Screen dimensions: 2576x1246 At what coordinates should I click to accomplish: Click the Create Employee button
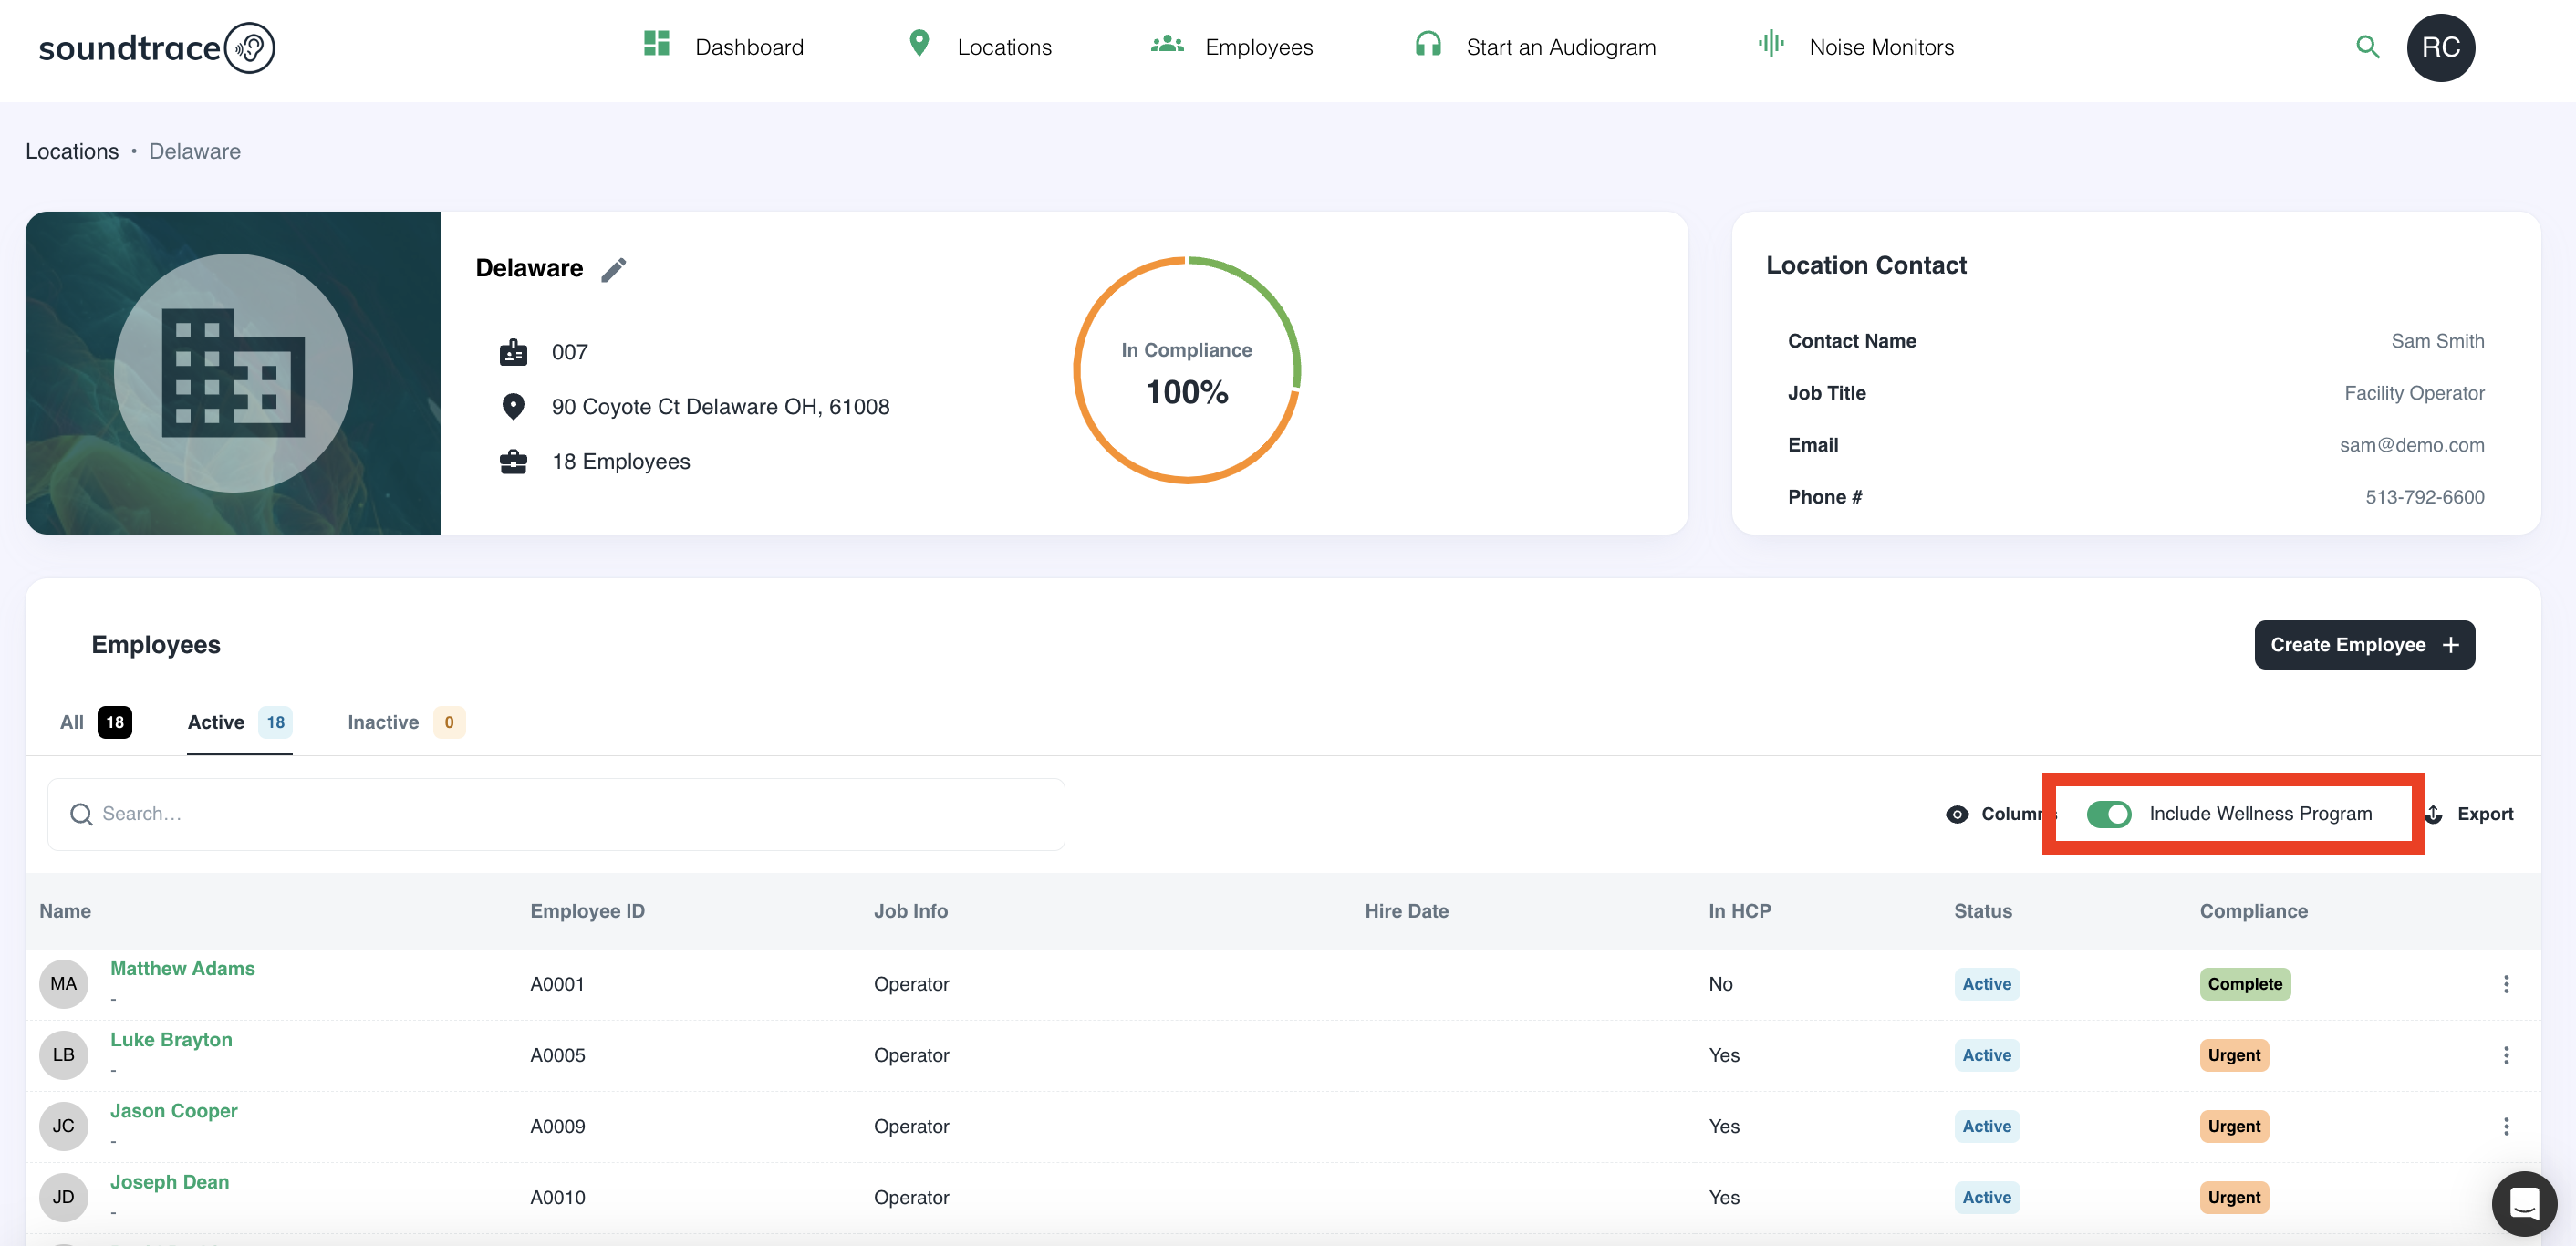[2364, 645]
